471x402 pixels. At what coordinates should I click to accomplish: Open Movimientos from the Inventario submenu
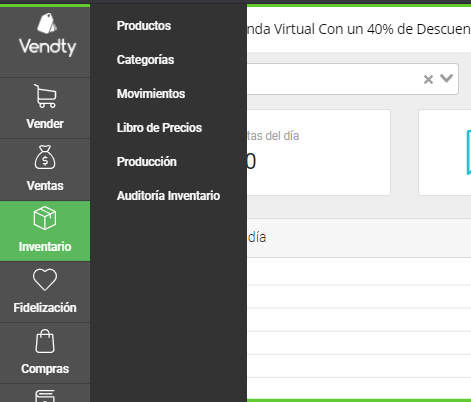click(x=151, y=94)
